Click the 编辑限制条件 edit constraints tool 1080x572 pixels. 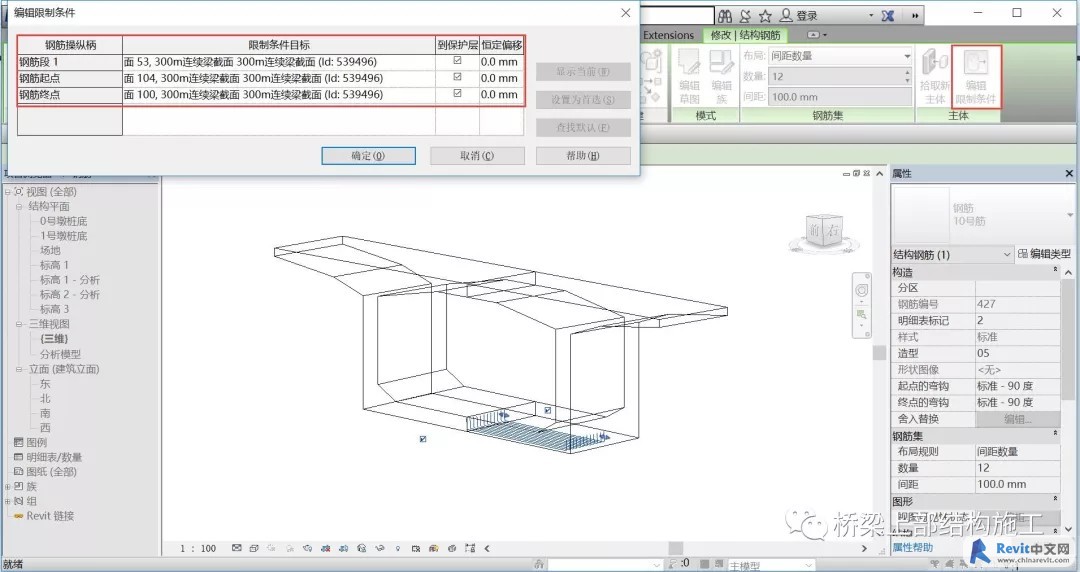pyautogui.click(x=975, y=76)
